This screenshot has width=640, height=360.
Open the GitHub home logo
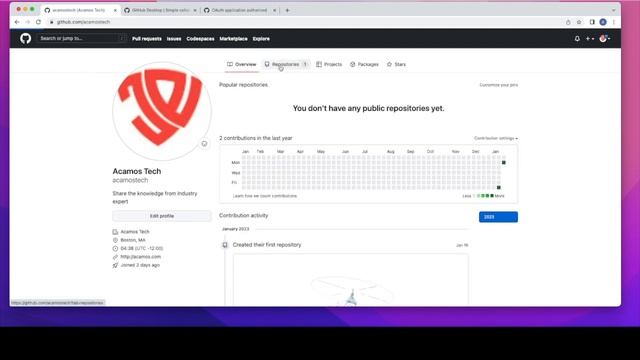25,38
